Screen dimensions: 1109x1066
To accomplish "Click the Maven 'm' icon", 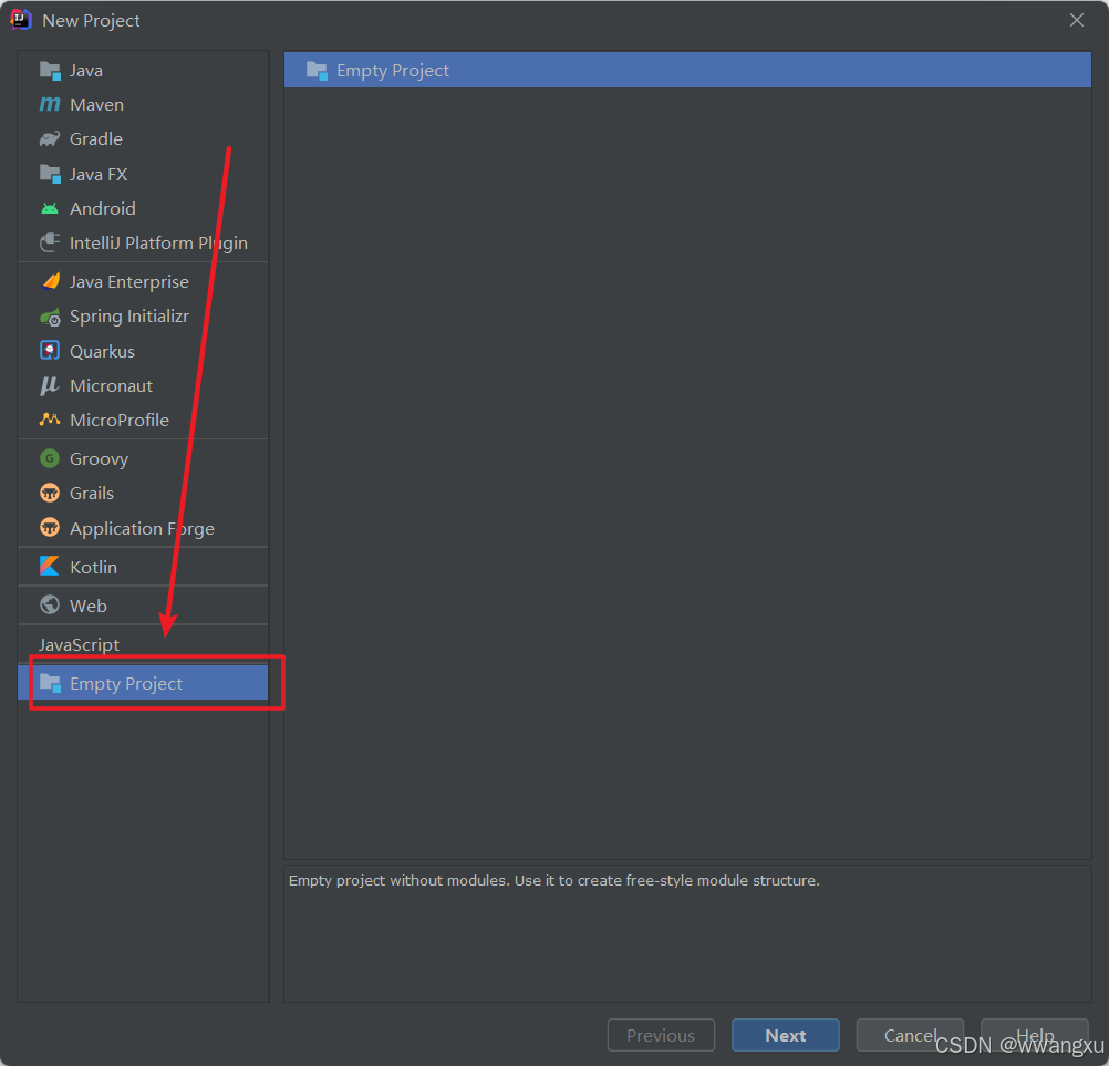I will (50, 105).
